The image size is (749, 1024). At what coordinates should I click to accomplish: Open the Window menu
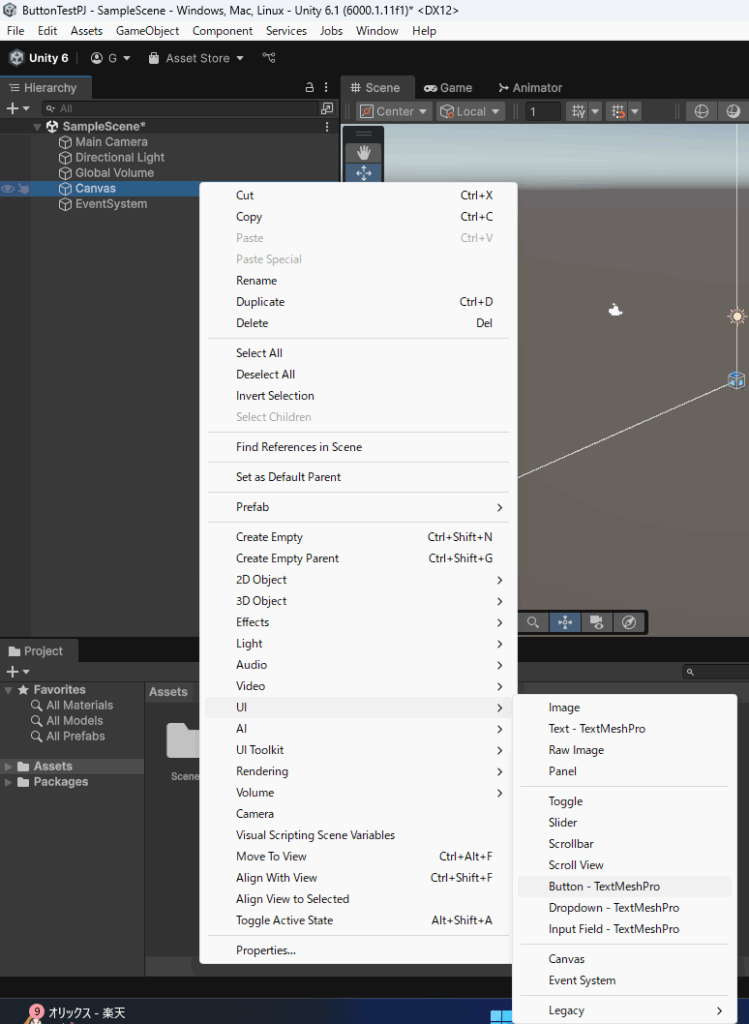point(377,31)
